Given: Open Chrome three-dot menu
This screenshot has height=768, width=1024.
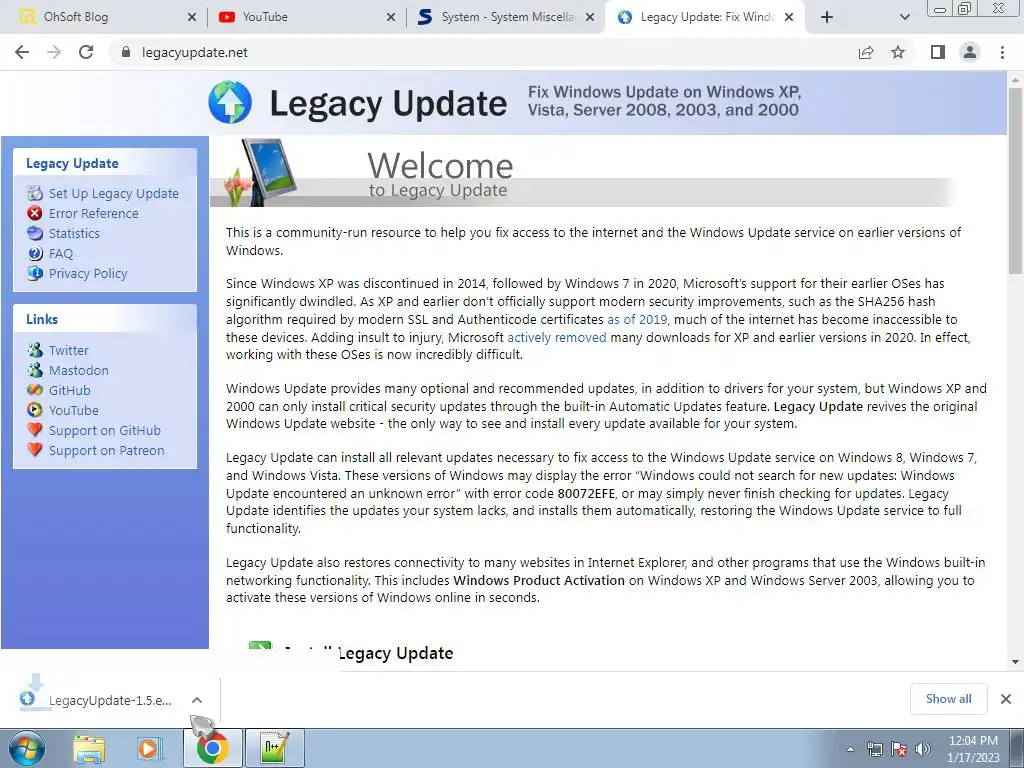Looking at the screenshot, I should coord(1002,52).
